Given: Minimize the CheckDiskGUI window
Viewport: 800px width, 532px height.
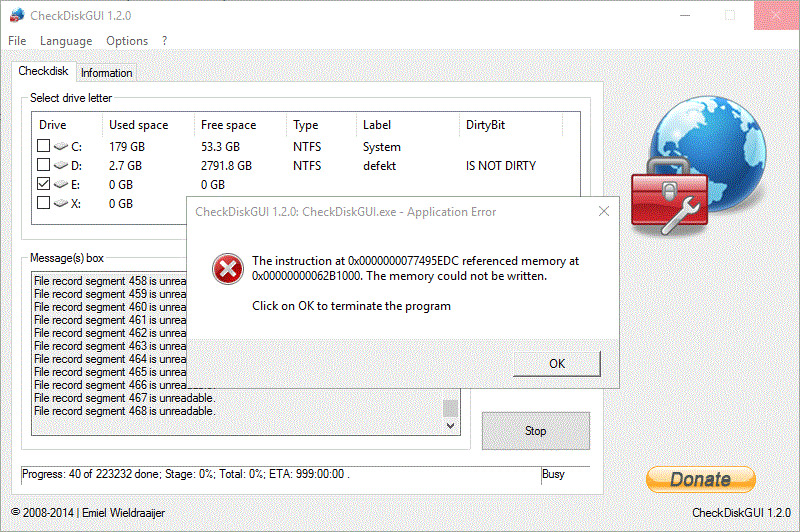Looking at the screenshot, I should click(x=685, y=15).
